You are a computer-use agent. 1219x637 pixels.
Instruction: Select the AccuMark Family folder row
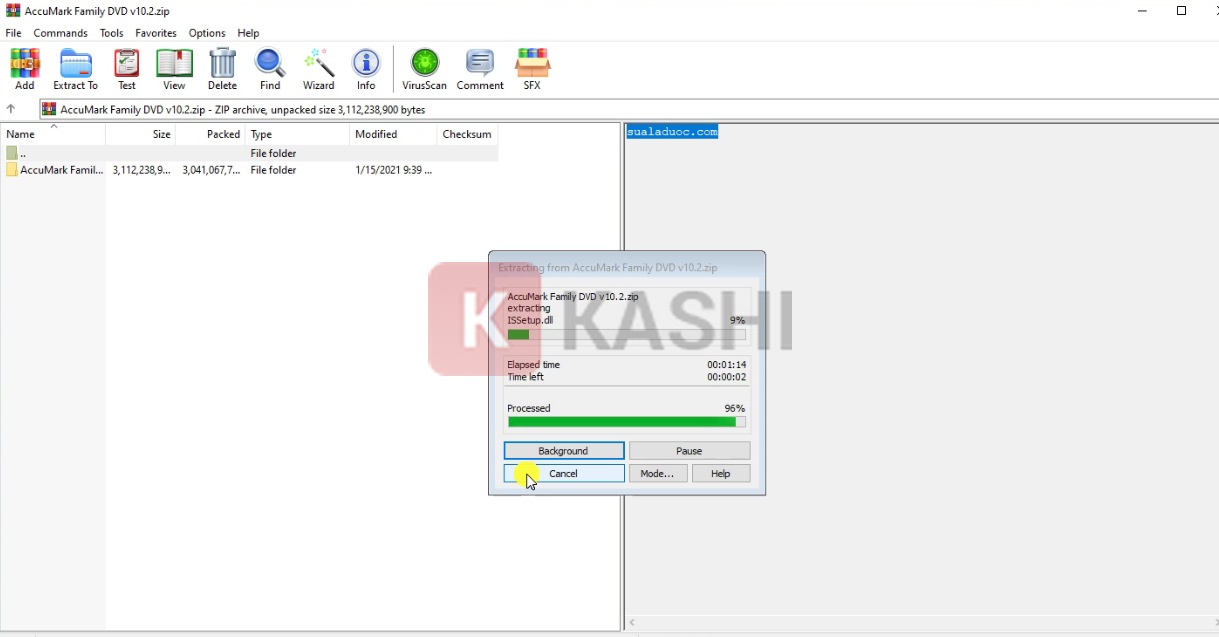coord(60,170)
